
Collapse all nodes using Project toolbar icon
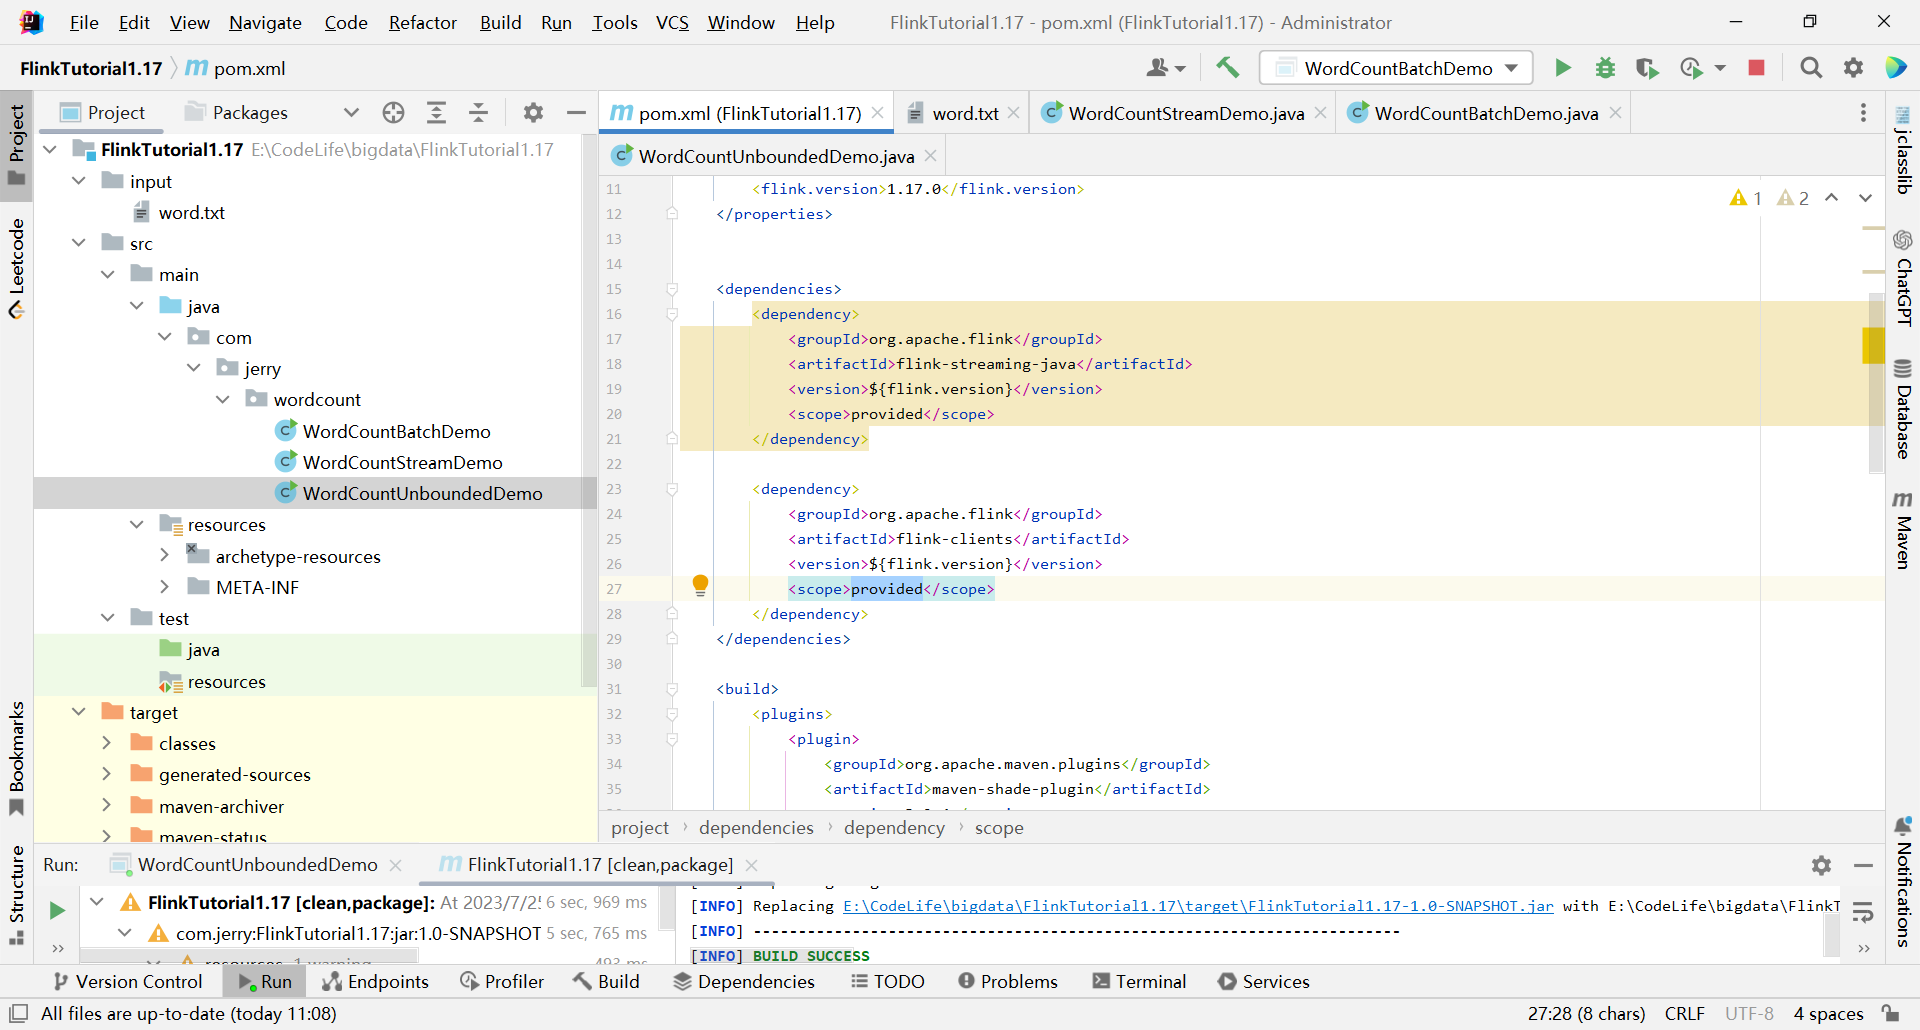479,112
